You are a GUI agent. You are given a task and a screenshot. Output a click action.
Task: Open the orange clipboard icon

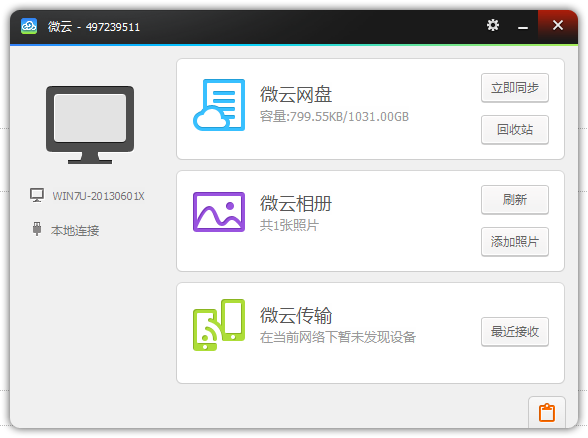547,412
